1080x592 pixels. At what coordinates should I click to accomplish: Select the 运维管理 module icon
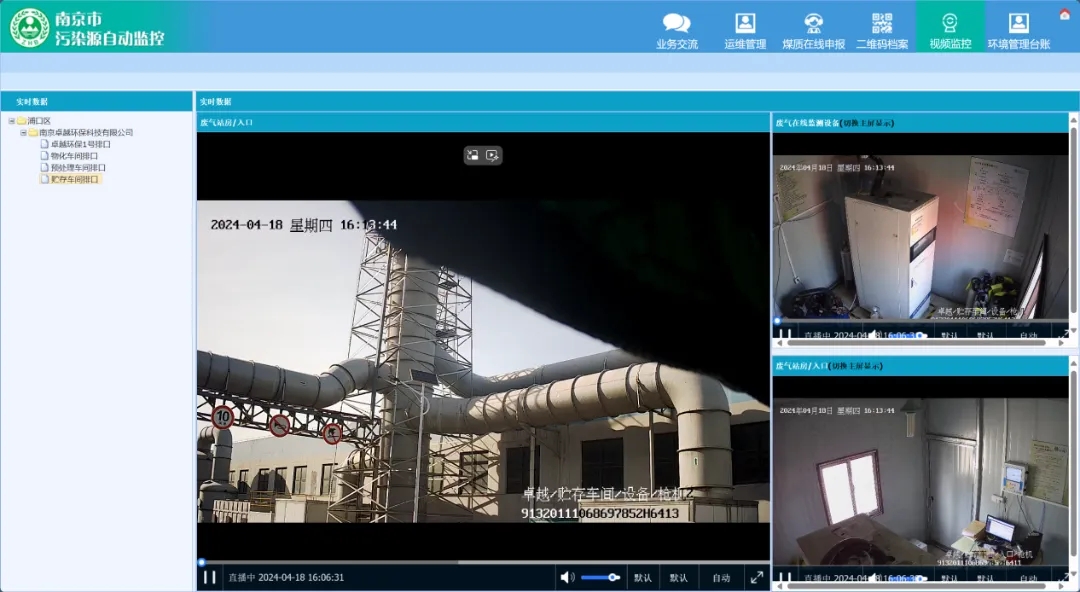tap(743, 27)
